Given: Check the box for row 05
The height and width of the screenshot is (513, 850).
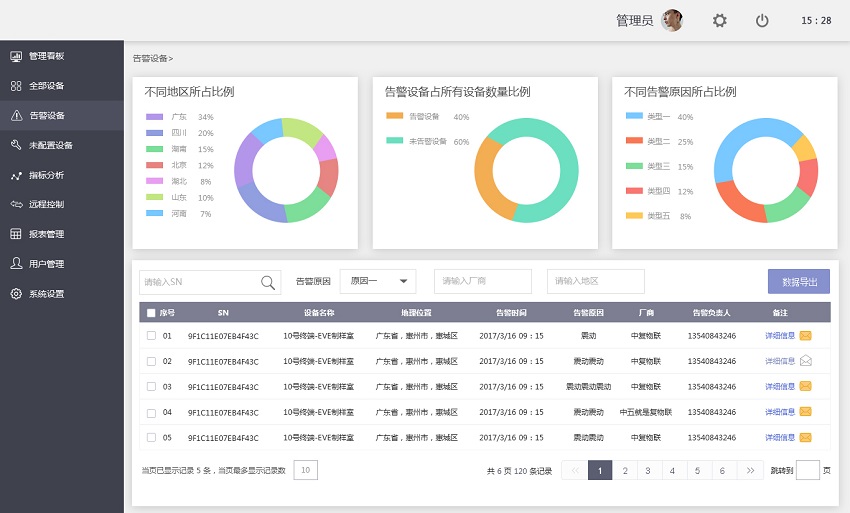Looking at the screenshot, I should click(151, 438).
